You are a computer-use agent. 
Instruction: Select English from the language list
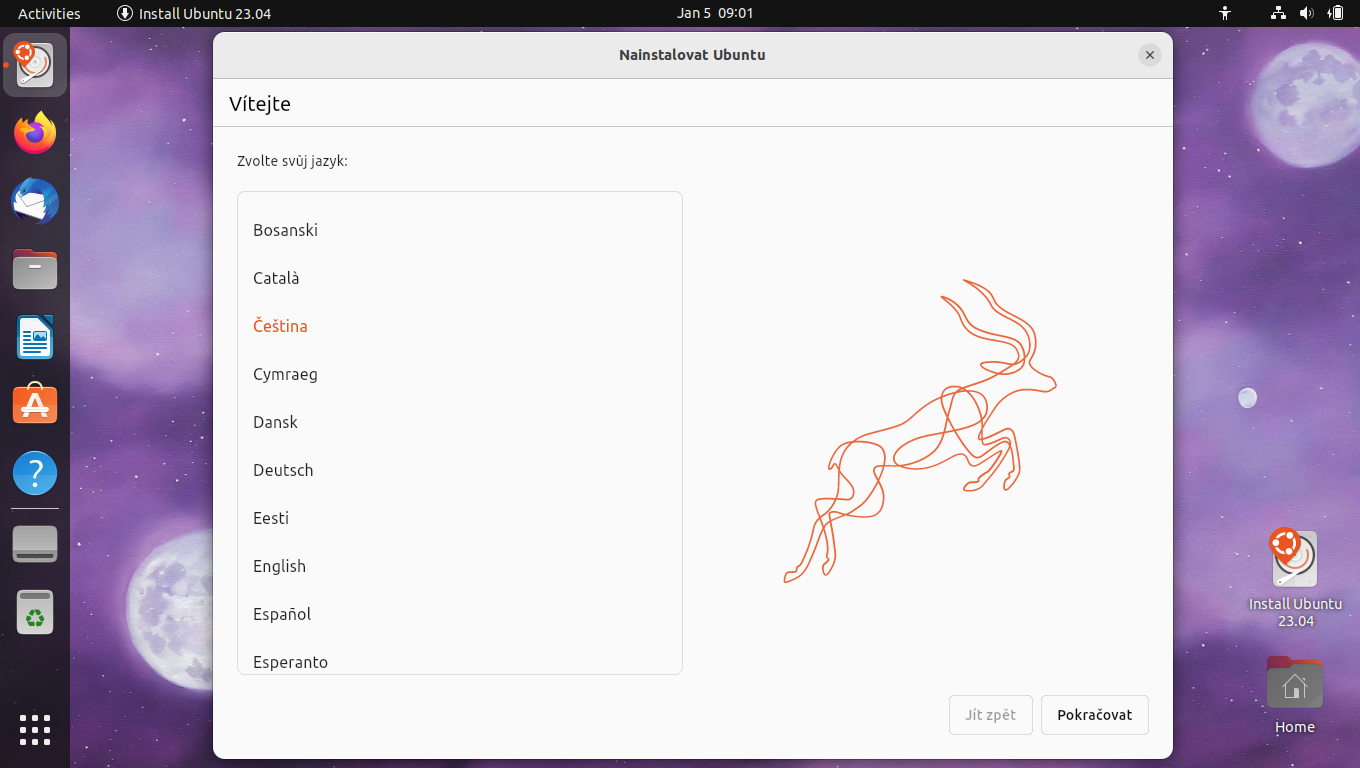coord(460,566)
